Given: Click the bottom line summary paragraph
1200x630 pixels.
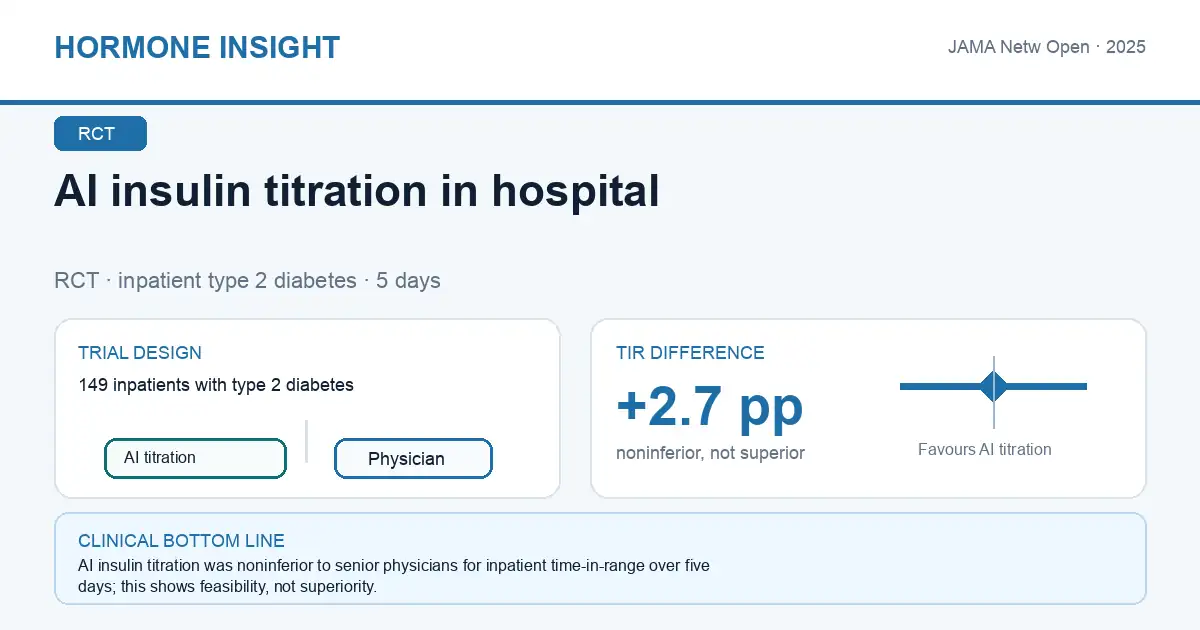Looking at the screenshot, I should pyautogui.click(x=394, y=576).
